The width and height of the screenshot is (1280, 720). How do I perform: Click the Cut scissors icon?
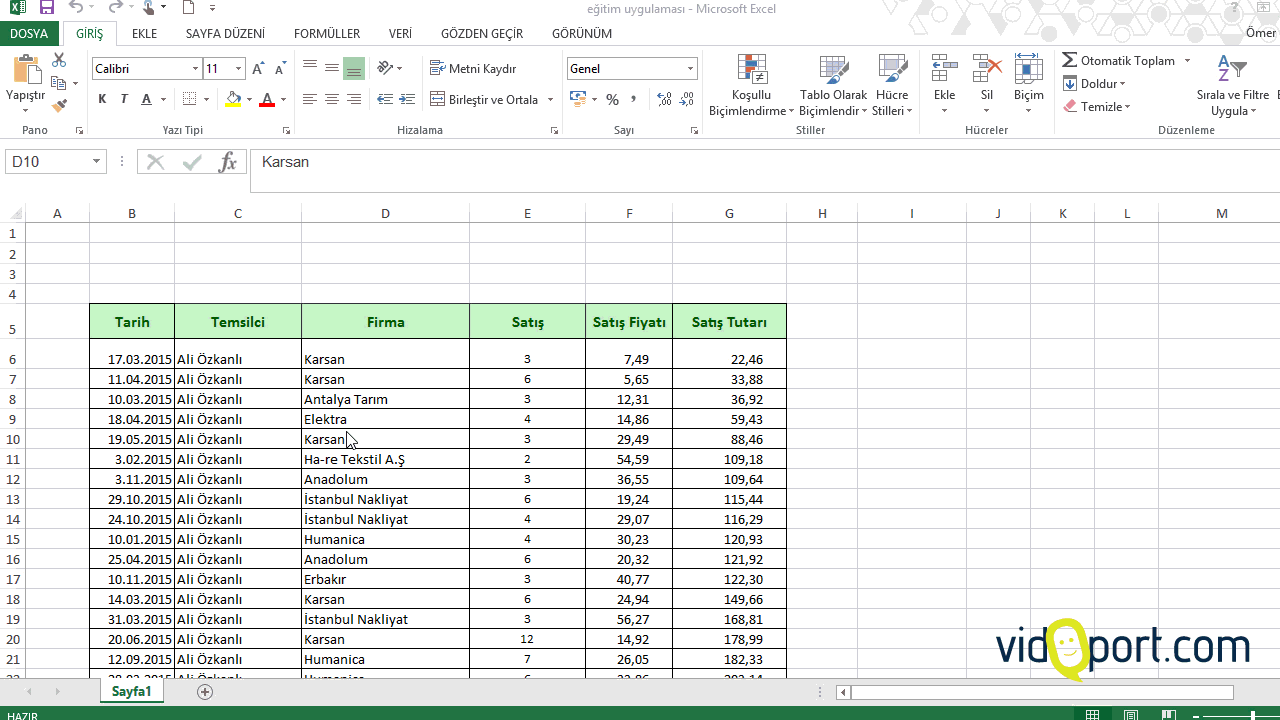point(59,61)
